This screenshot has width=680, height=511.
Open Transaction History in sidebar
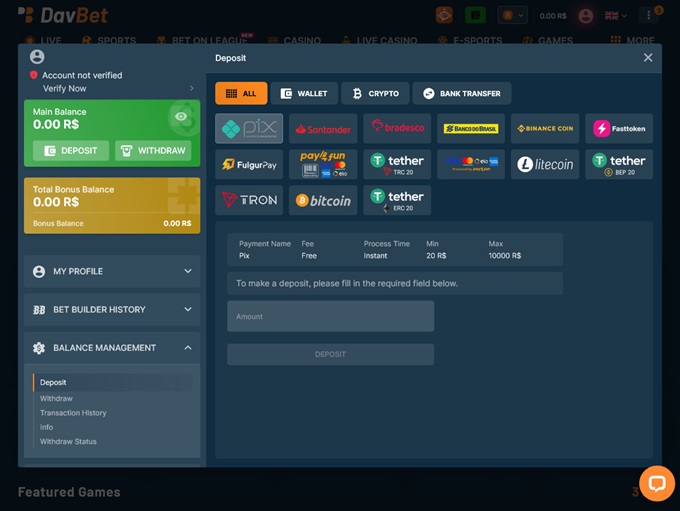[x=73, y=413]
